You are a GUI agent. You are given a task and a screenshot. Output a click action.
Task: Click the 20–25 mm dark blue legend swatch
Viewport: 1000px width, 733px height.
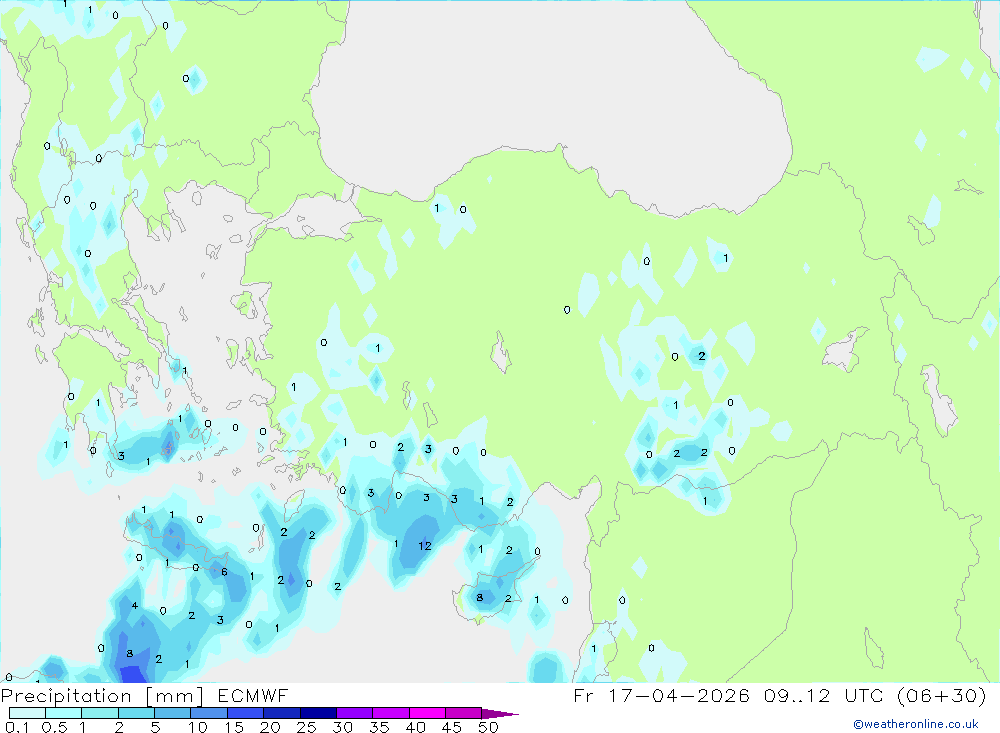tap(282, 713)
